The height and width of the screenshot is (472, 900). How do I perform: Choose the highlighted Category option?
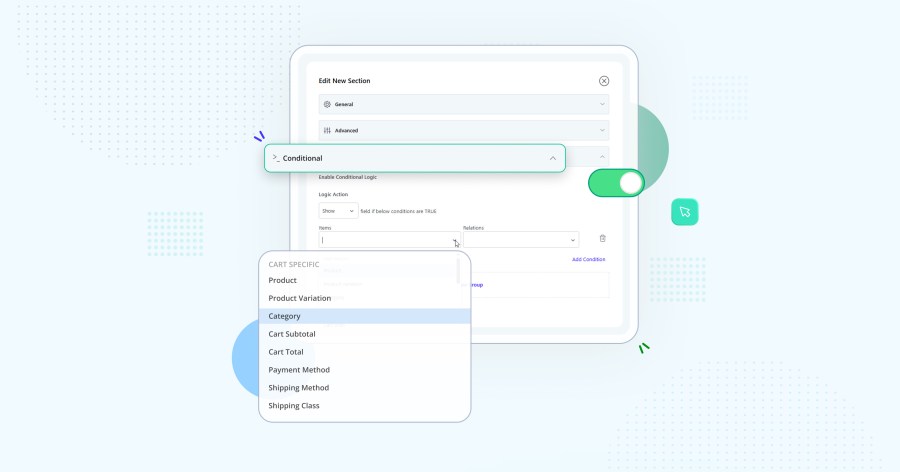(x=364, y=316)
